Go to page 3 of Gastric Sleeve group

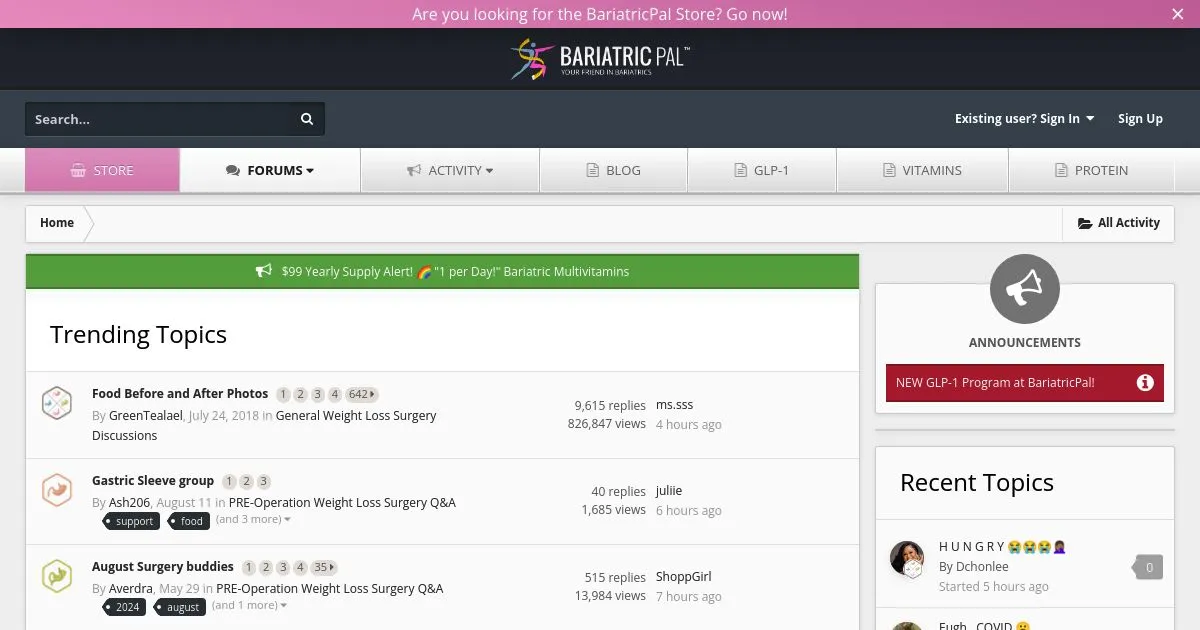click(264, 482)
